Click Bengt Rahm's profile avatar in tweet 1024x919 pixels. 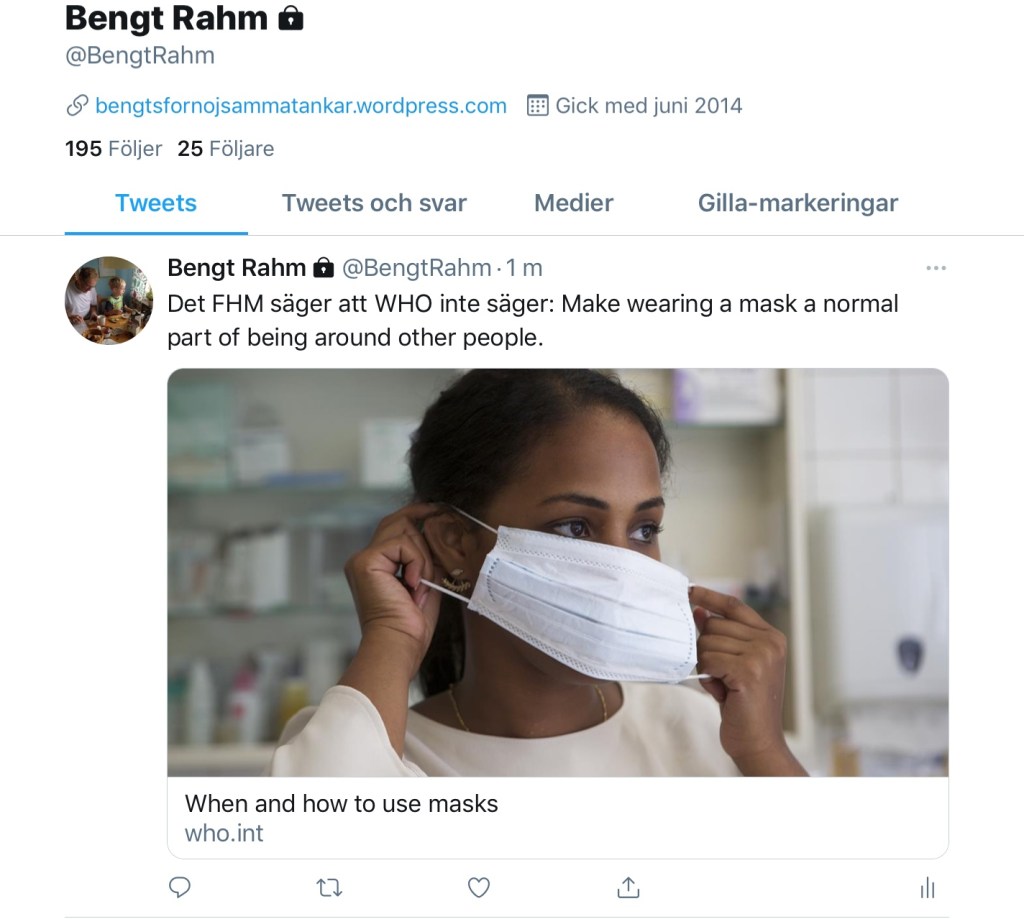coord(108,299)
